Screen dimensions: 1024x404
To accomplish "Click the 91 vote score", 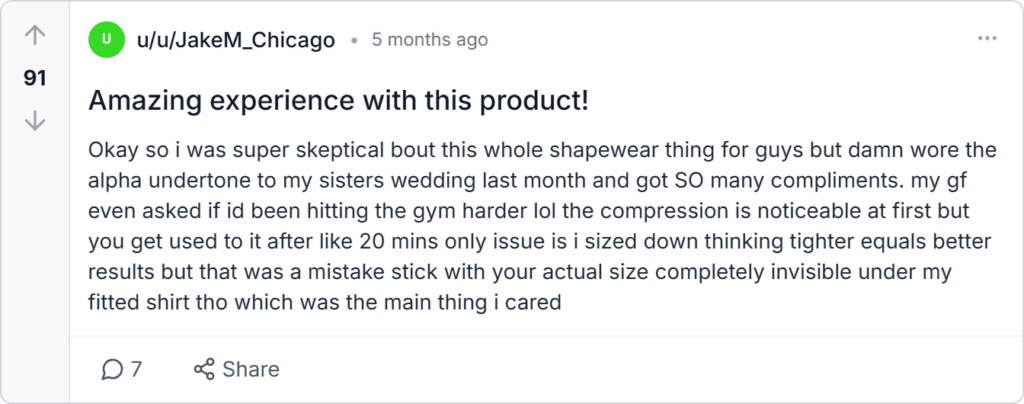I will (35, 78).
